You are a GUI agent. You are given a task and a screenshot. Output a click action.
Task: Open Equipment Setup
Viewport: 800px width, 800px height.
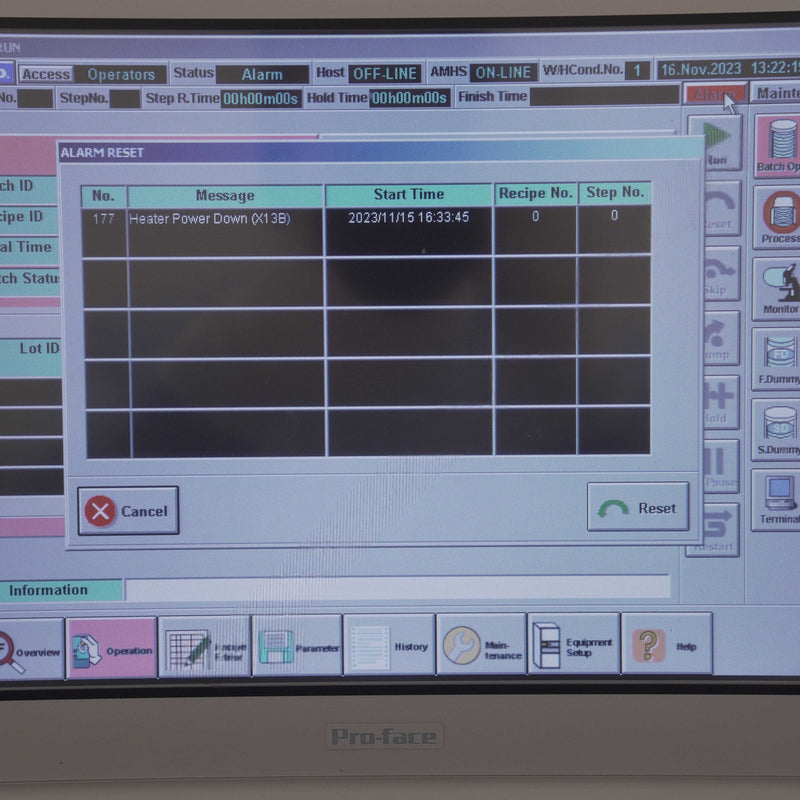(573, 645)
